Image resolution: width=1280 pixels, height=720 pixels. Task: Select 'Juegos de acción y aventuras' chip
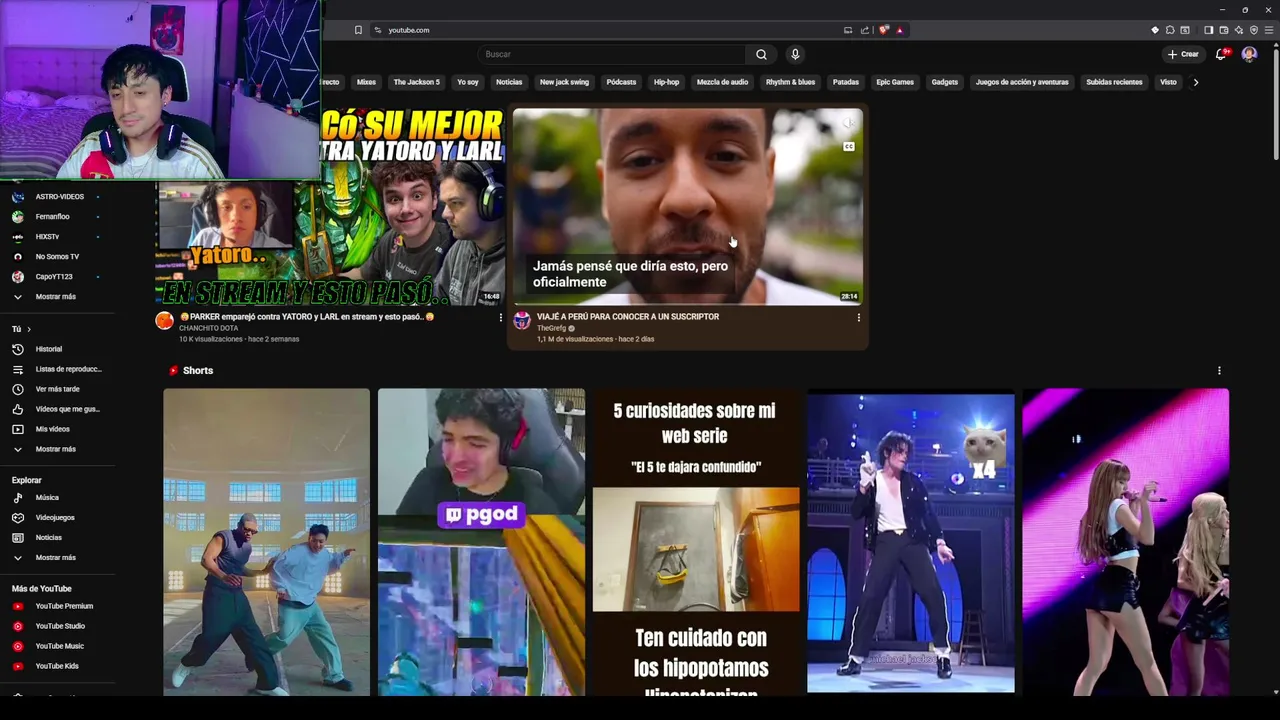point(1022,82)
